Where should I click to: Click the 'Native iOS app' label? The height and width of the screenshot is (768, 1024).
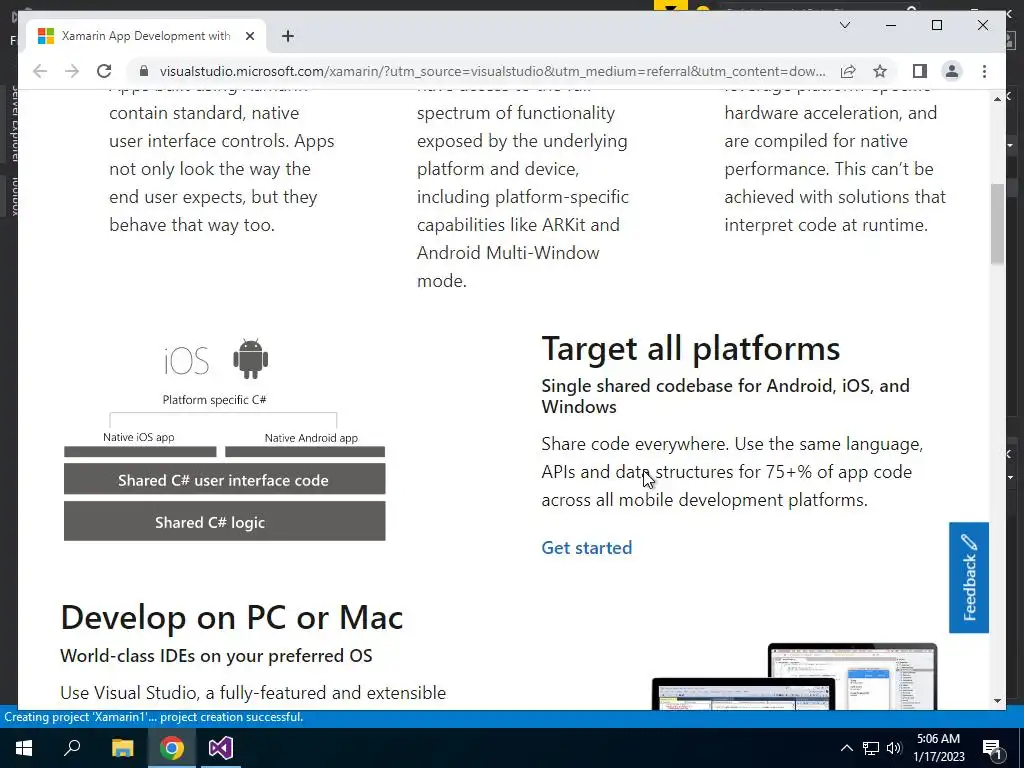coord(138,437)
